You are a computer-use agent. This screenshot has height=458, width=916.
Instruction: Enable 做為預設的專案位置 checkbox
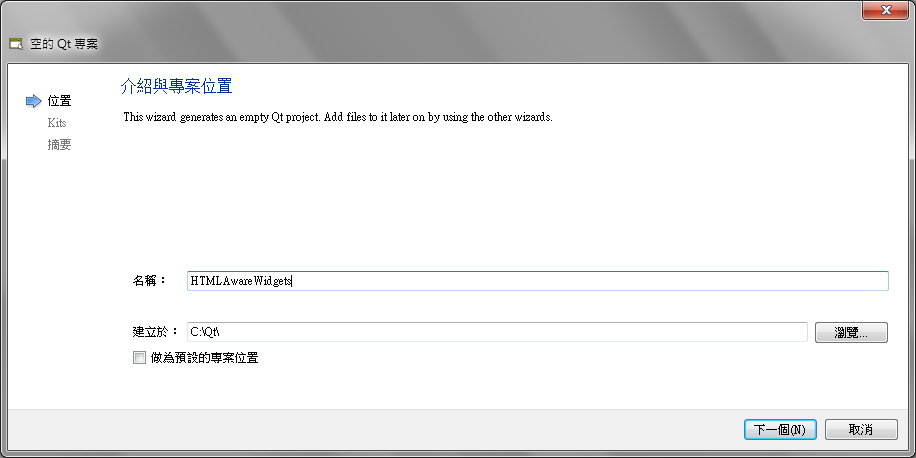139,358
